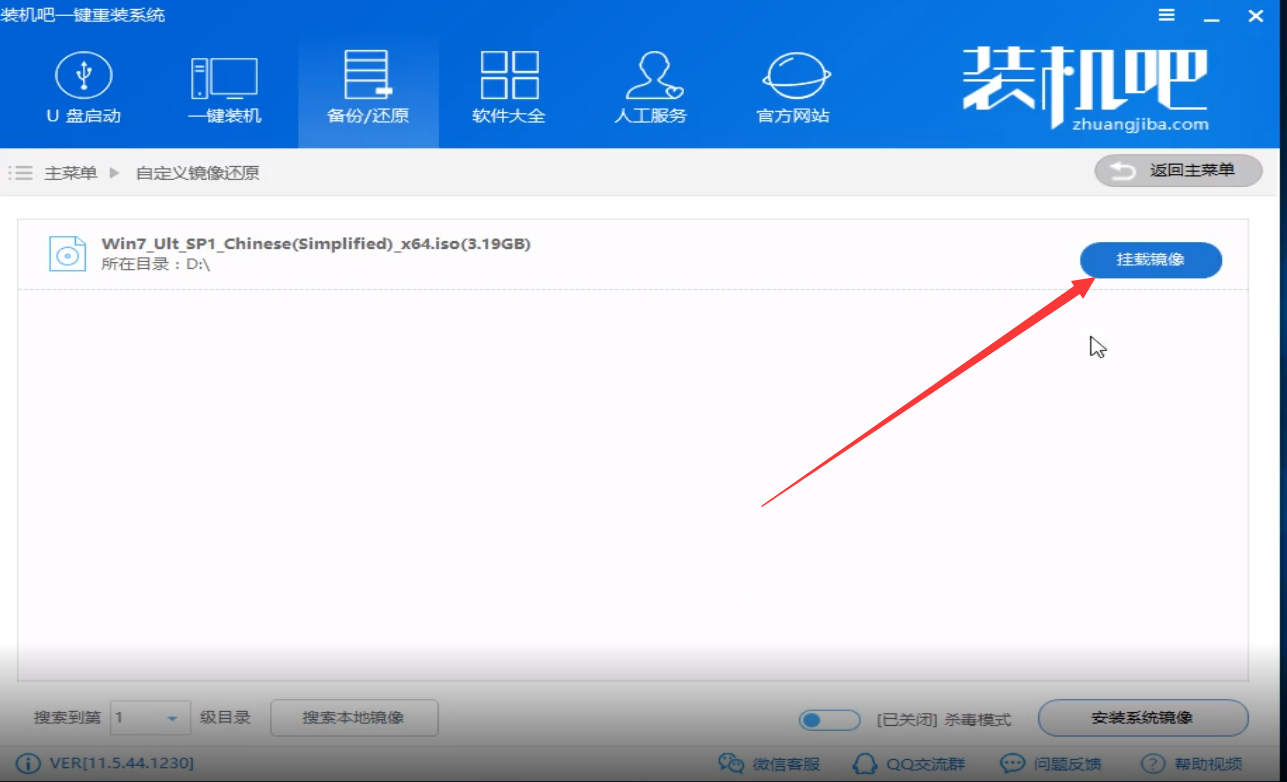Open the 软件大全 software center

(509, 88)
